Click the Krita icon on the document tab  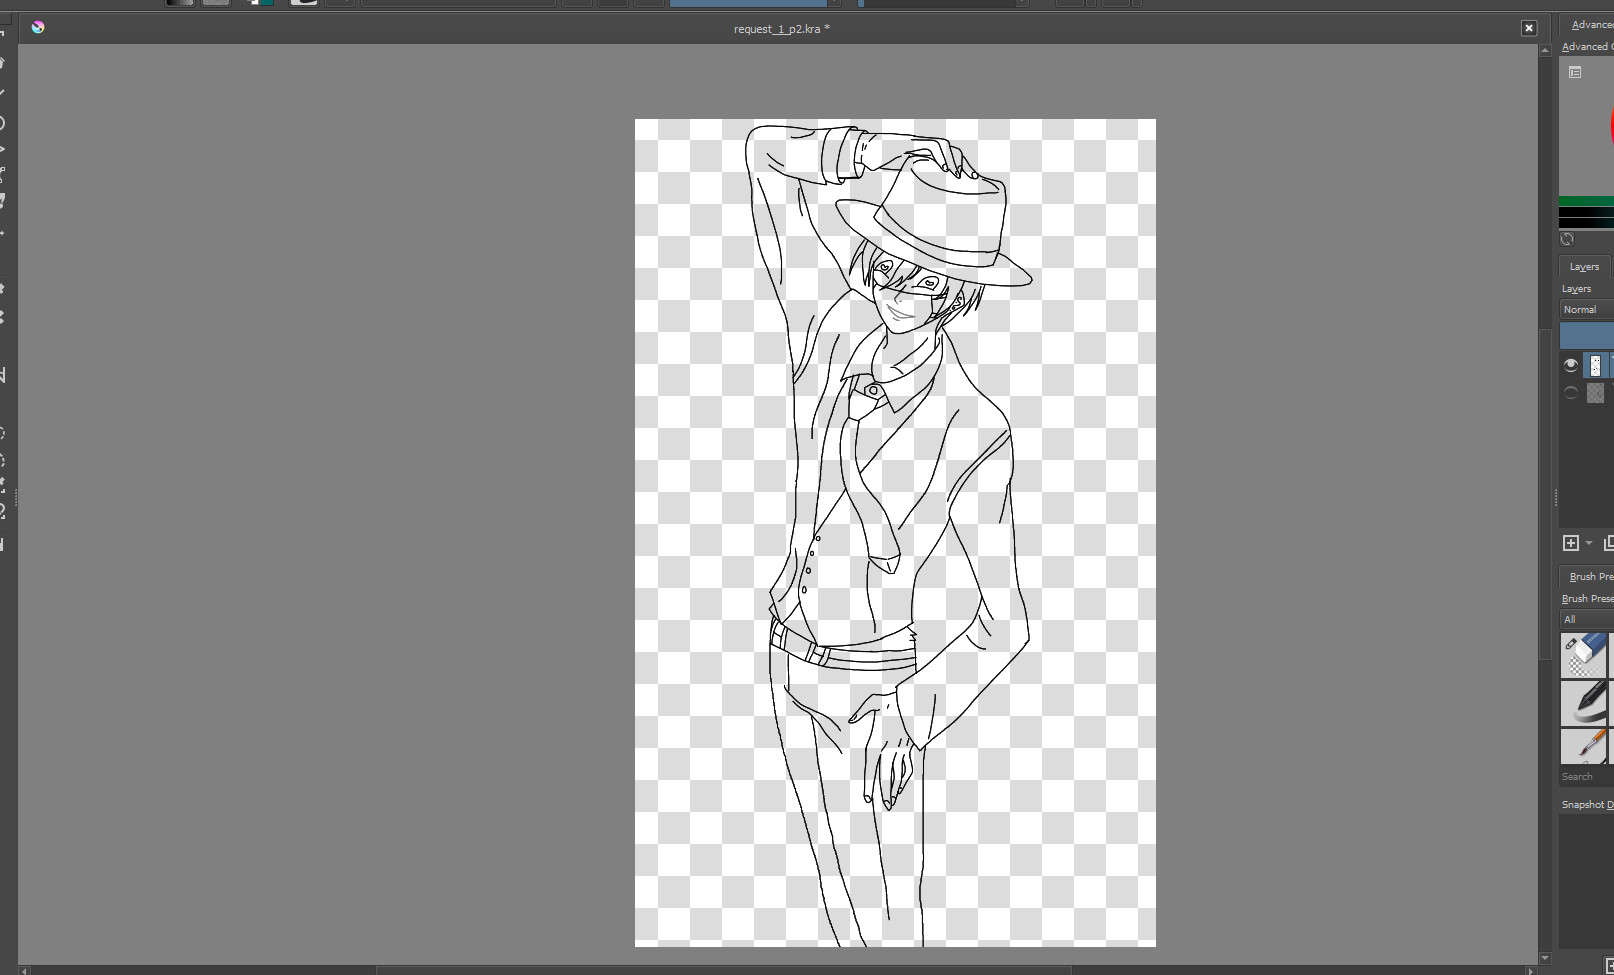38,27
